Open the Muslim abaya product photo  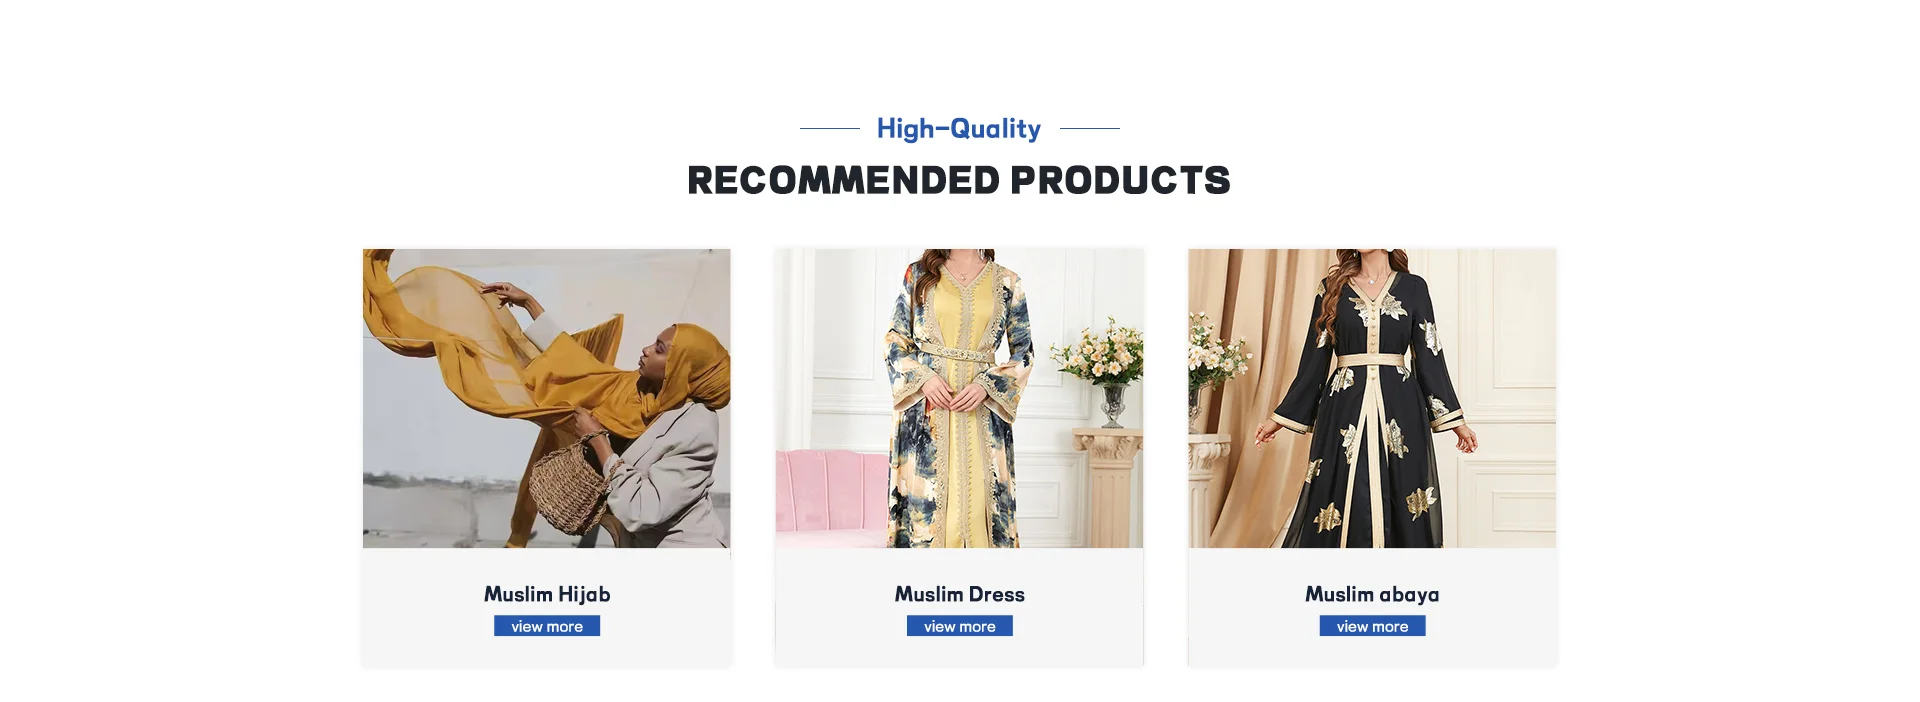(1372, 398)
